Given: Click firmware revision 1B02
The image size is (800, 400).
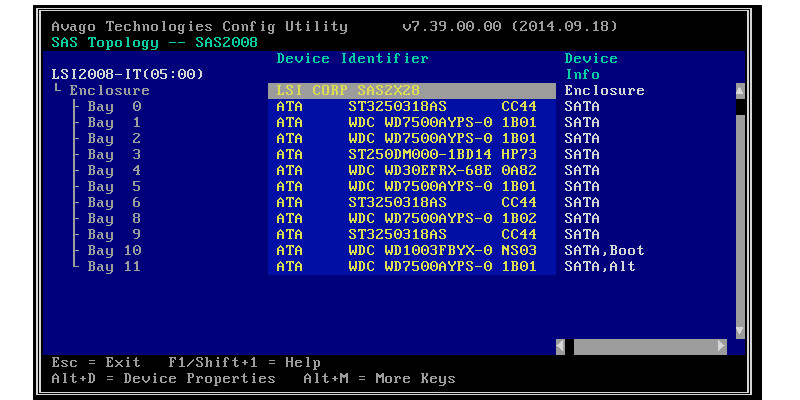Looking at the screenshot, I should pos(519,218).
